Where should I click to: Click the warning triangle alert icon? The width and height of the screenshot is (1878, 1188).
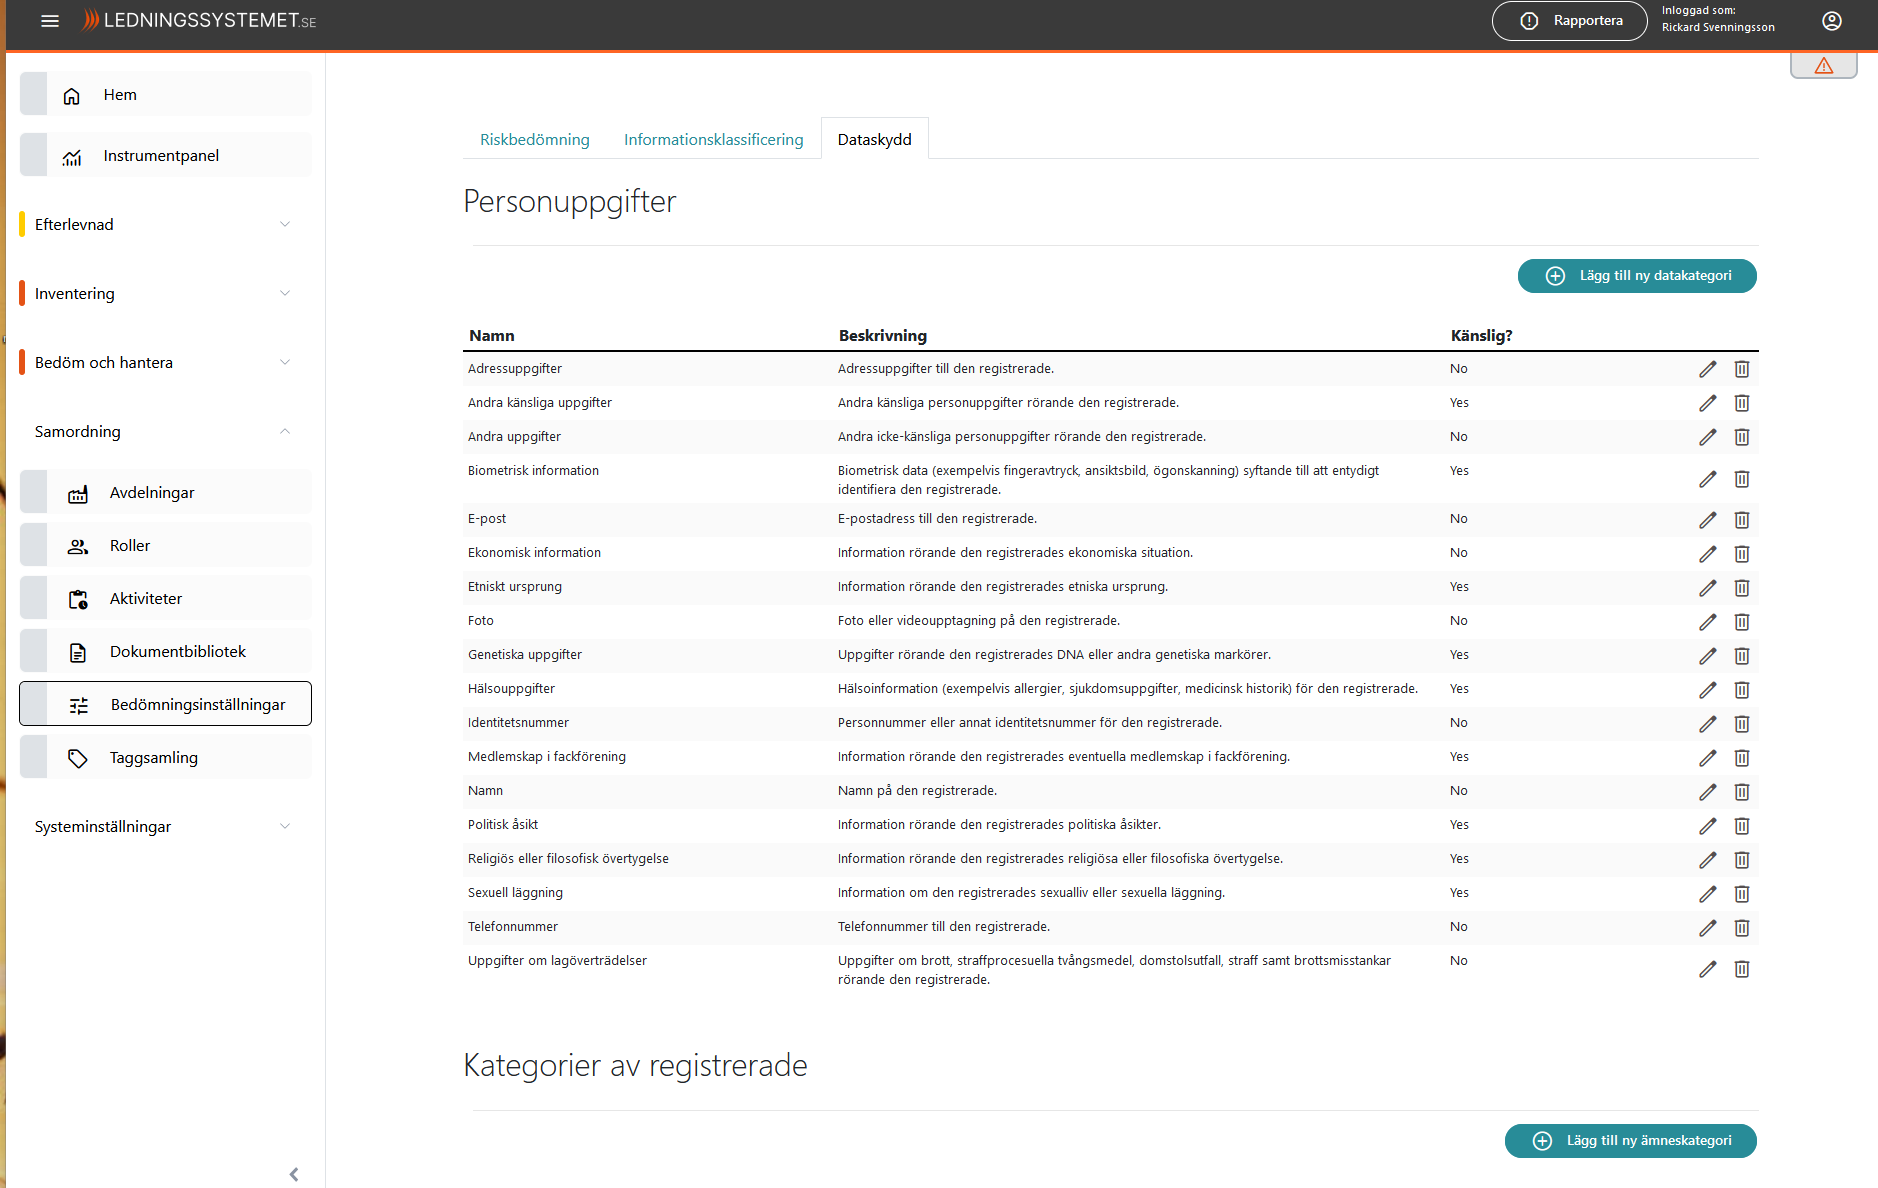pyautogui.click(x=1823, y=66)
